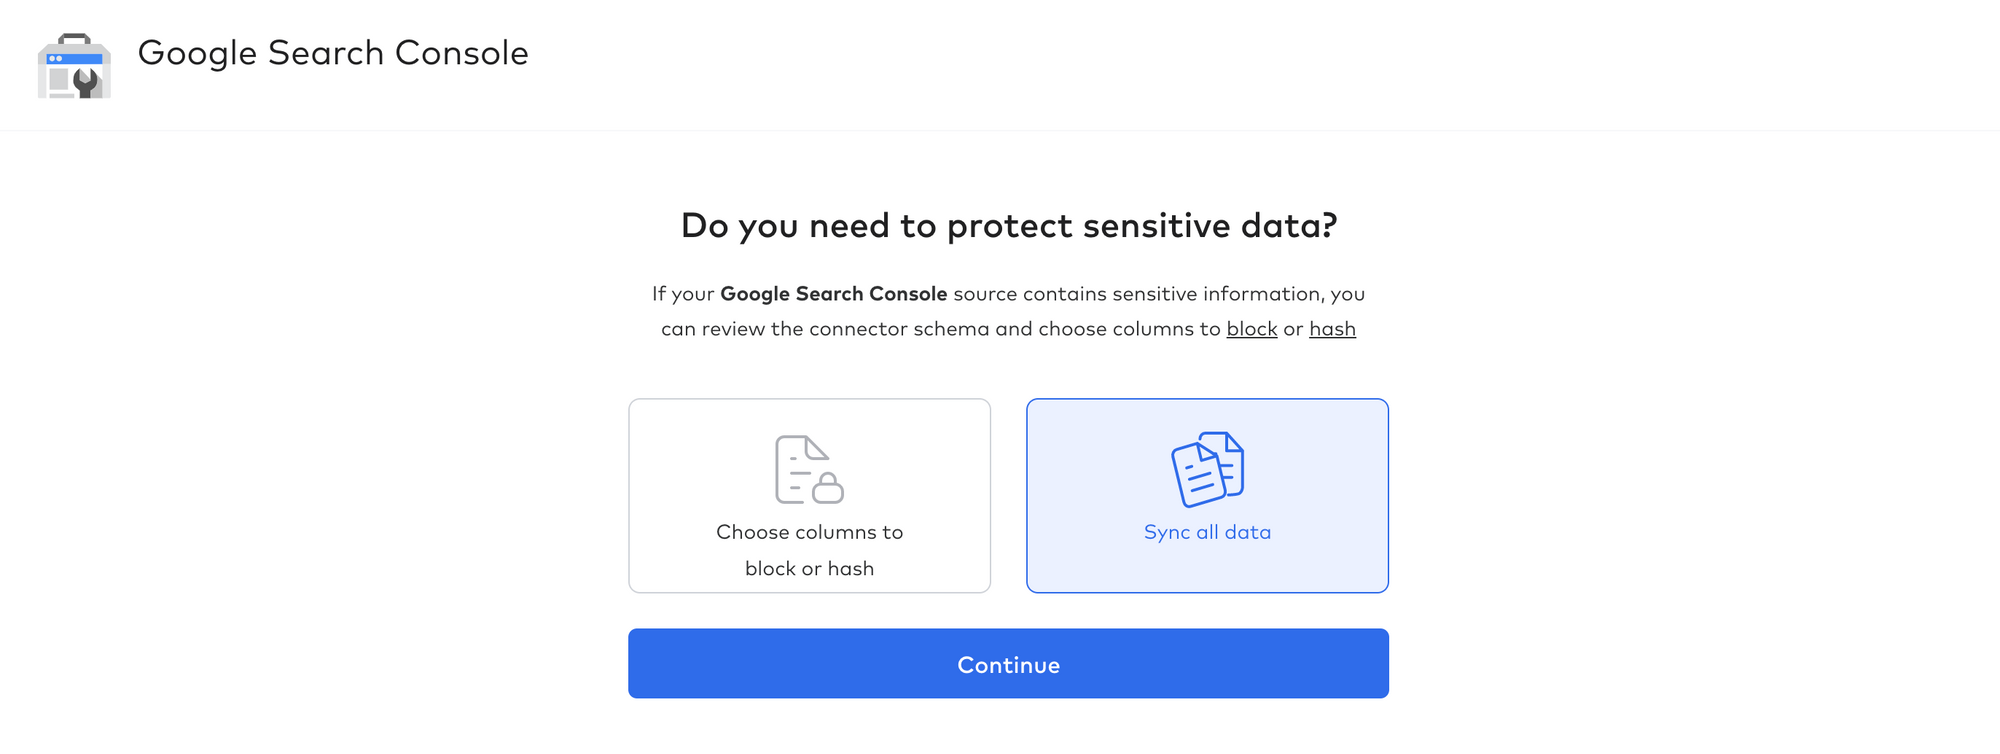This screenshot has width=2000, height=754.
Task: Click the blue stacked documents icon
Action: (1207, 469)
